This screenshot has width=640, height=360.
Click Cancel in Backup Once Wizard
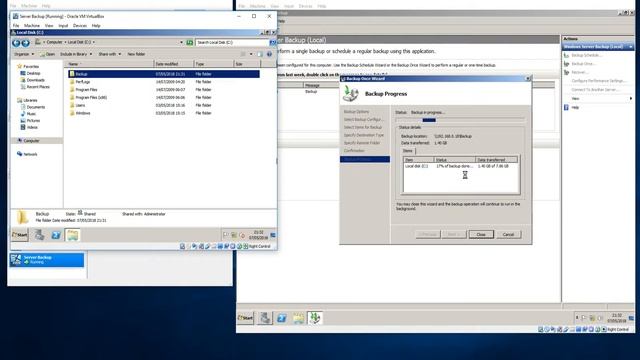(x=508, y=234)
